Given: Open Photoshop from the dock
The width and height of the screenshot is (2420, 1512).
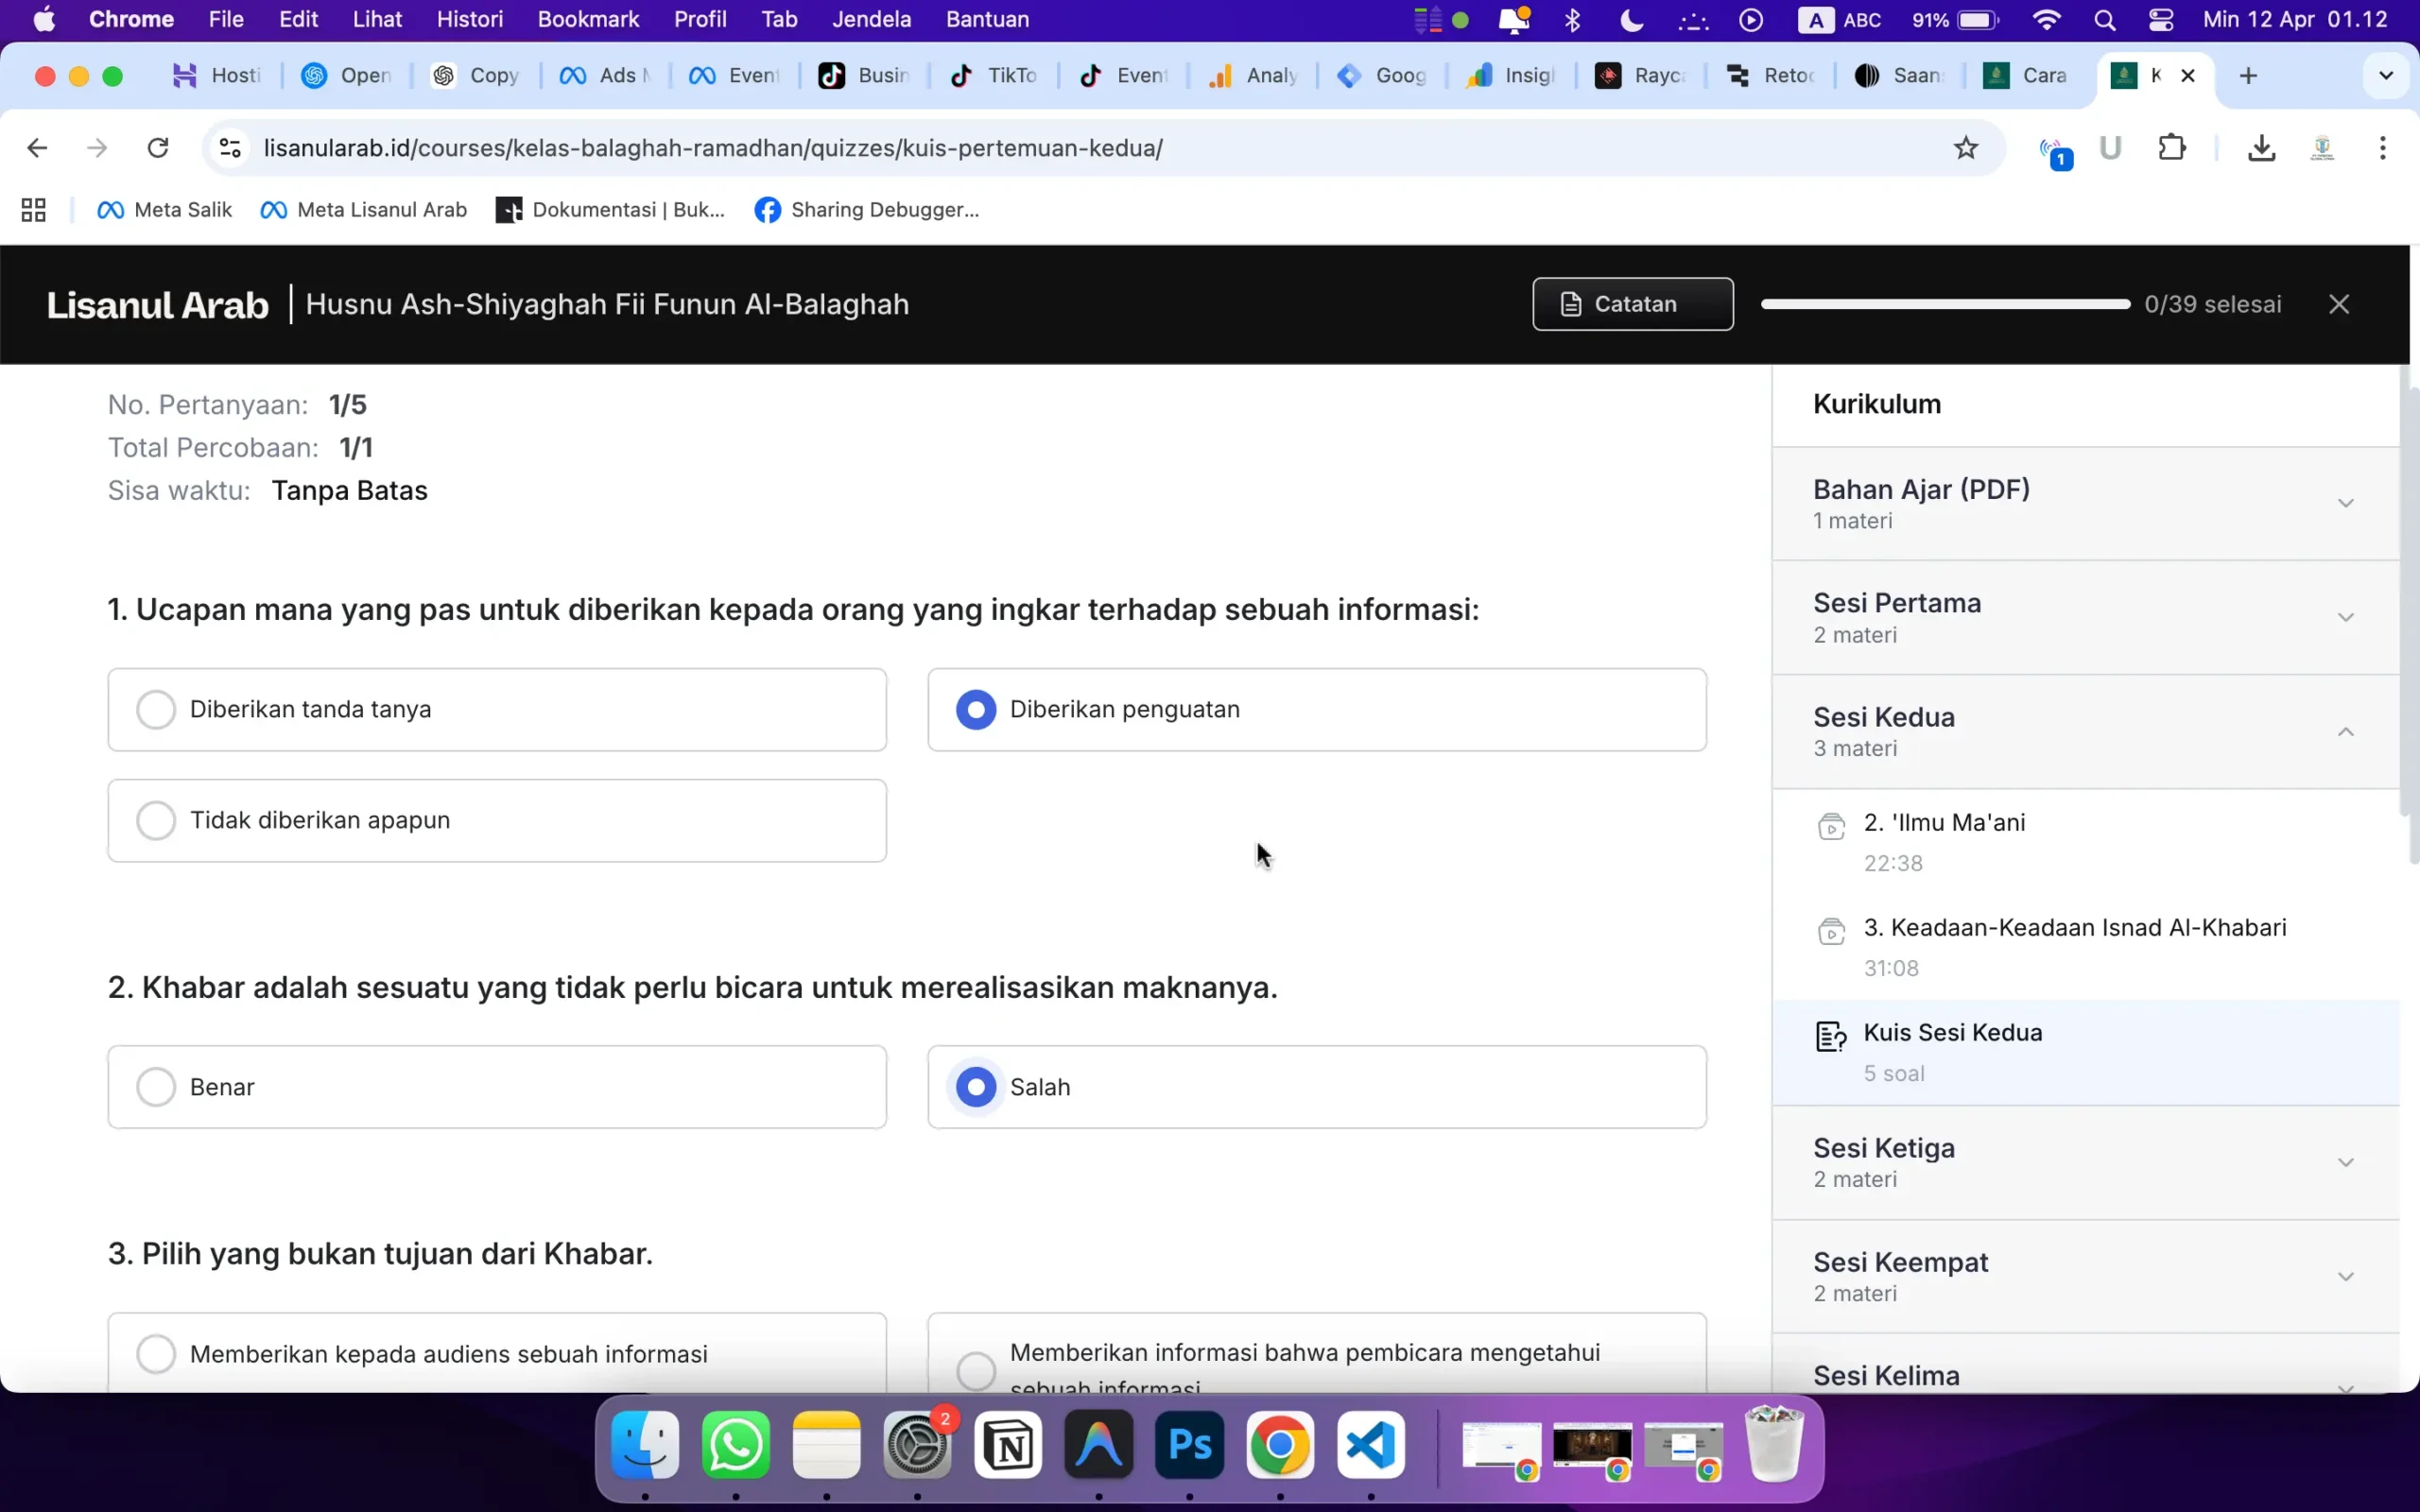Looking at the screenshot, I should click(x=1189, y=1445).
